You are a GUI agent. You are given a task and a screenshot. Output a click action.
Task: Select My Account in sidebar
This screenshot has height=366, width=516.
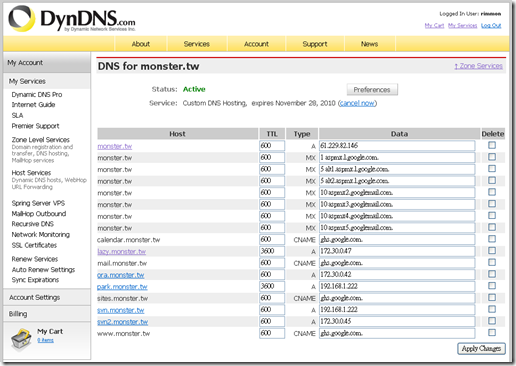click(x=47, y=63)
